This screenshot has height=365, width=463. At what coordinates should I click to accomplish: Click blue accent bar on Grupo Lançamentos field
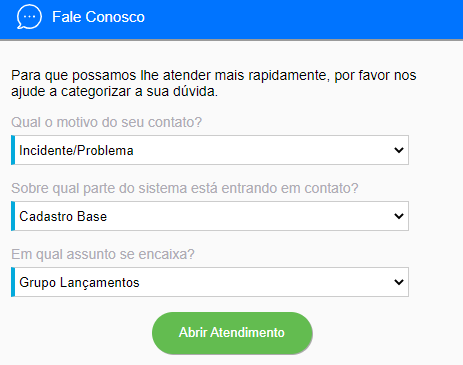[13, 282]
